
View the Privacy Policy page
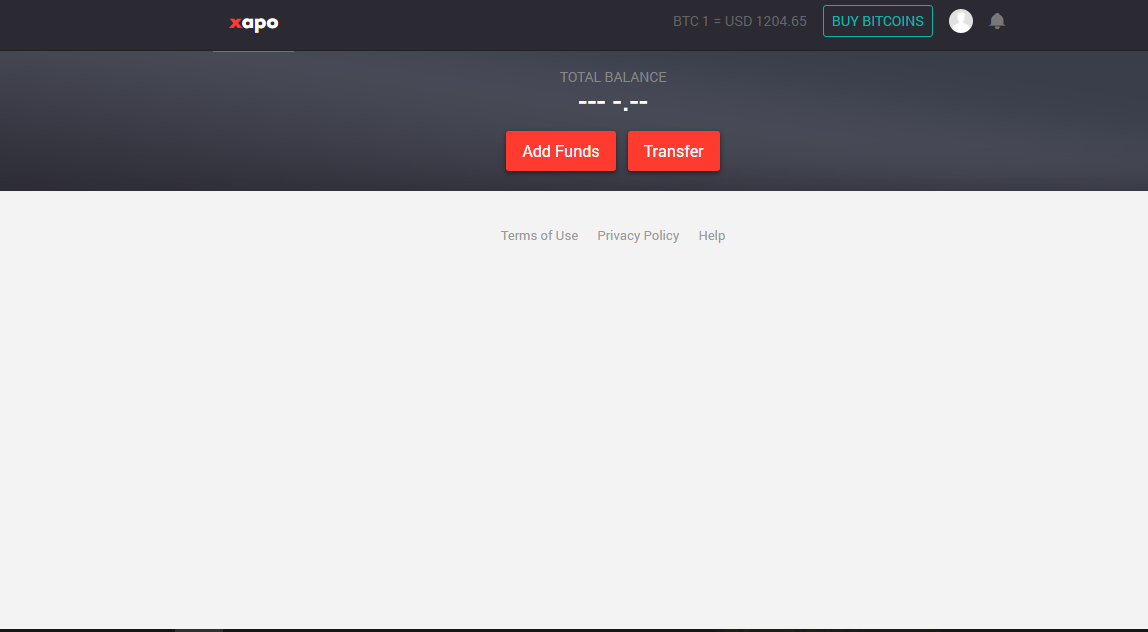(638, 236)
